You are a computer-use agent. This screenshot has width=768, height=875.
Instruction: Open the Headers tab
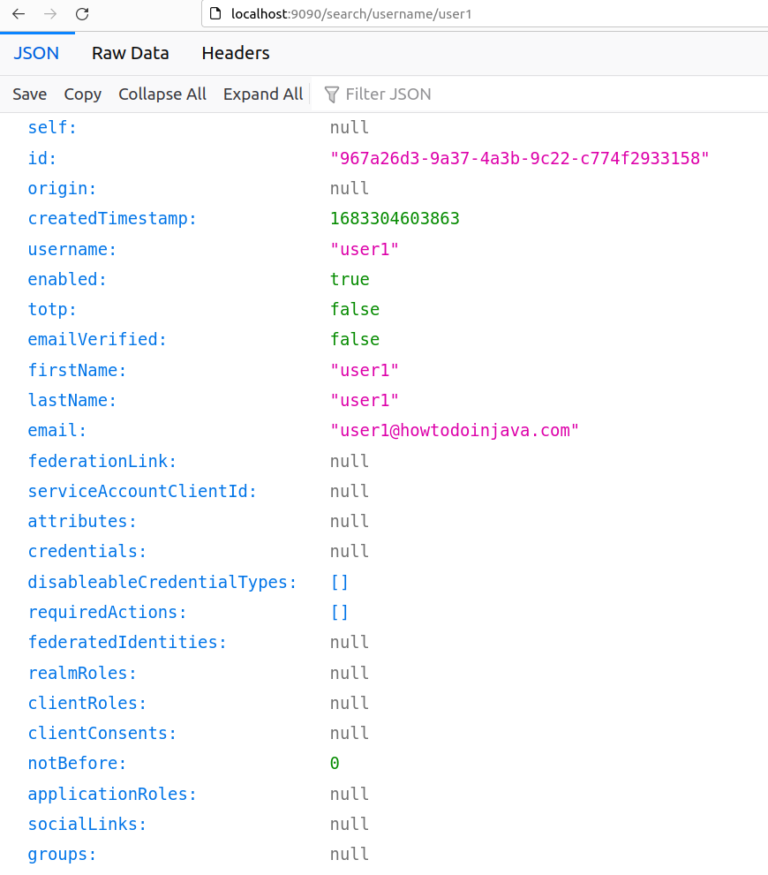click(235, 53)
